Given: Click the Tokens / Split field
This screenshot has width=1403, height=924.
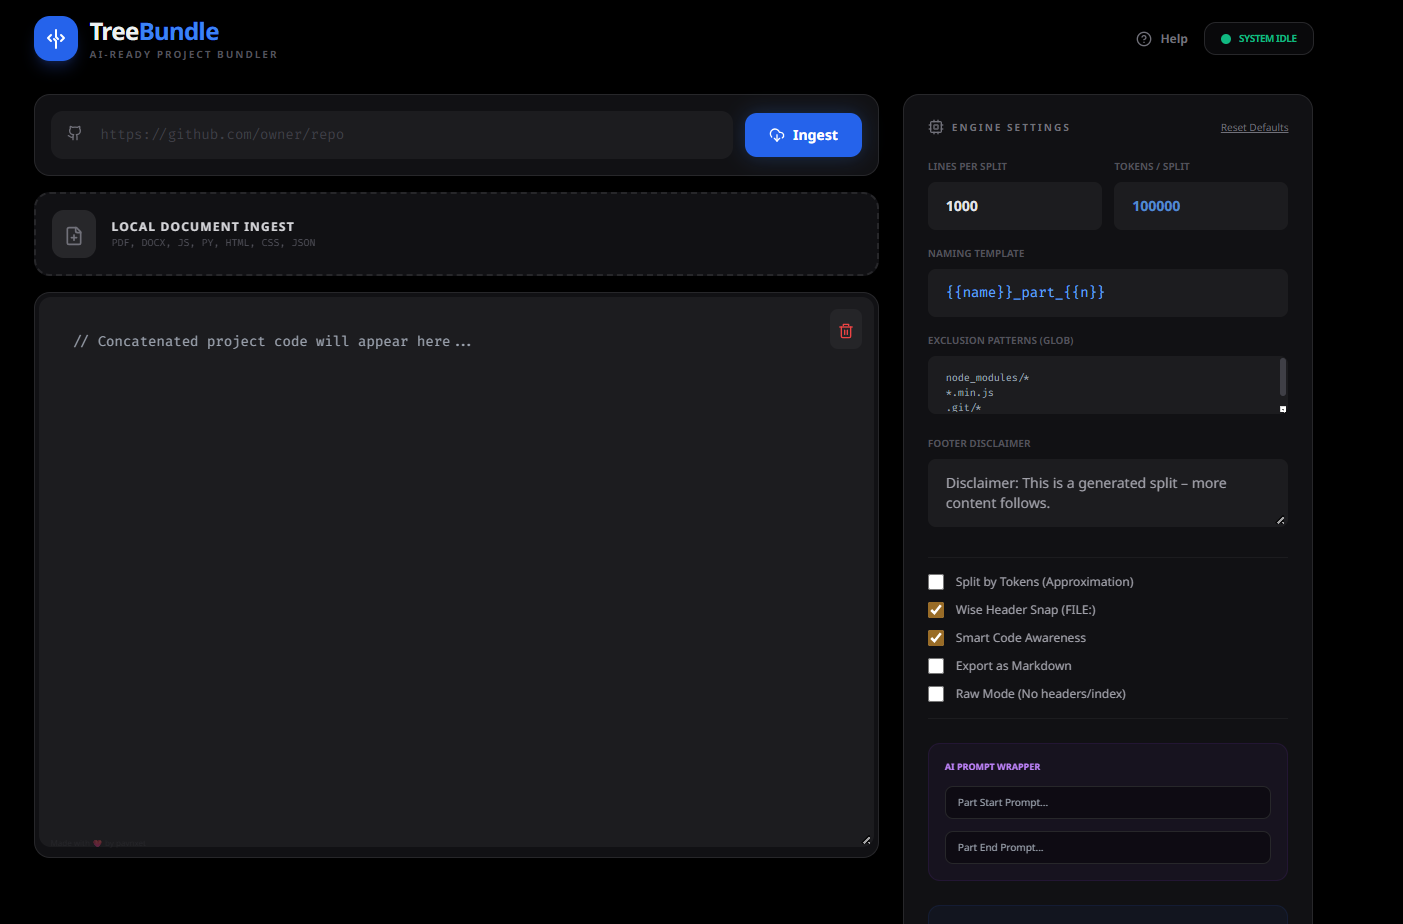Looking at the screenshot, I should (1200, 206).
